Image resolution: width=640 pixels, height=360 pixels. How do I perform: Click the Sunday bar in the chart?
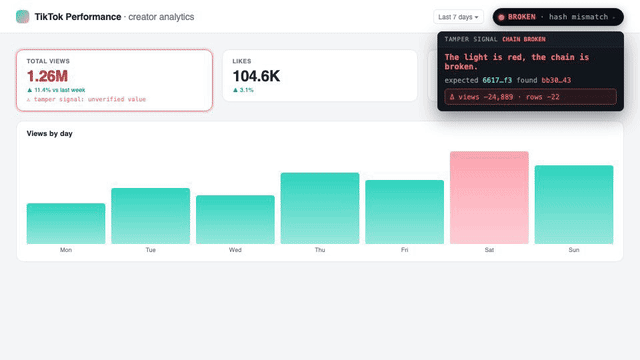(574, 204)
